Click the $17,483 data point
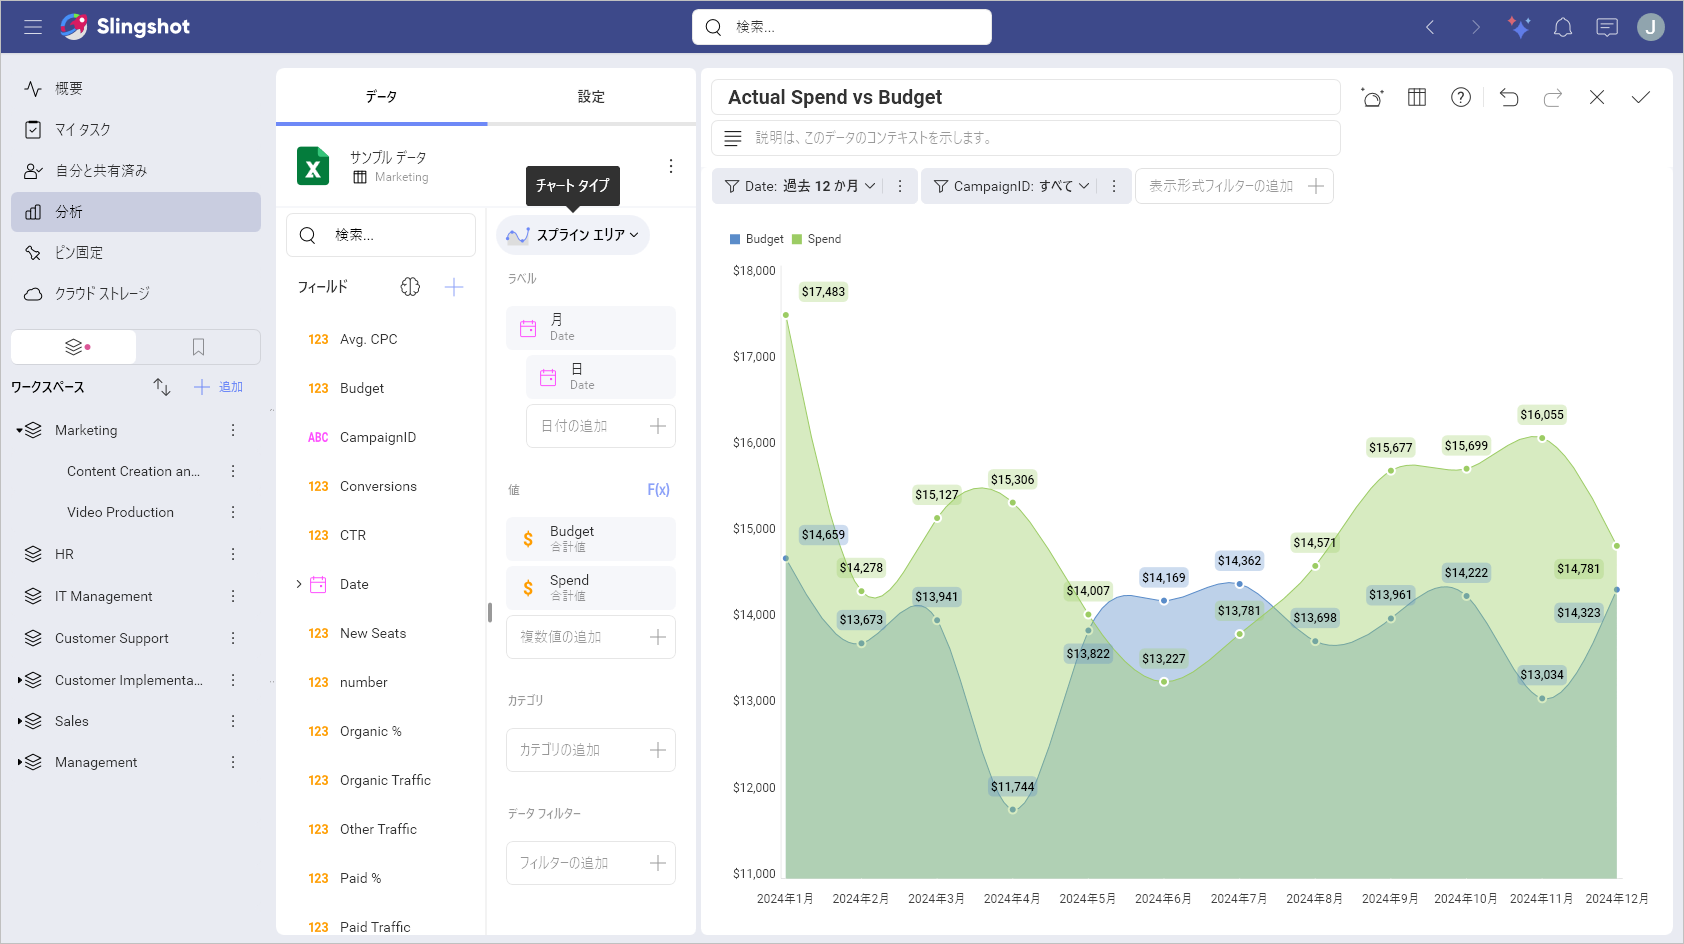The height and width of the screenshot is (944, 1684). tap(786, 315)
